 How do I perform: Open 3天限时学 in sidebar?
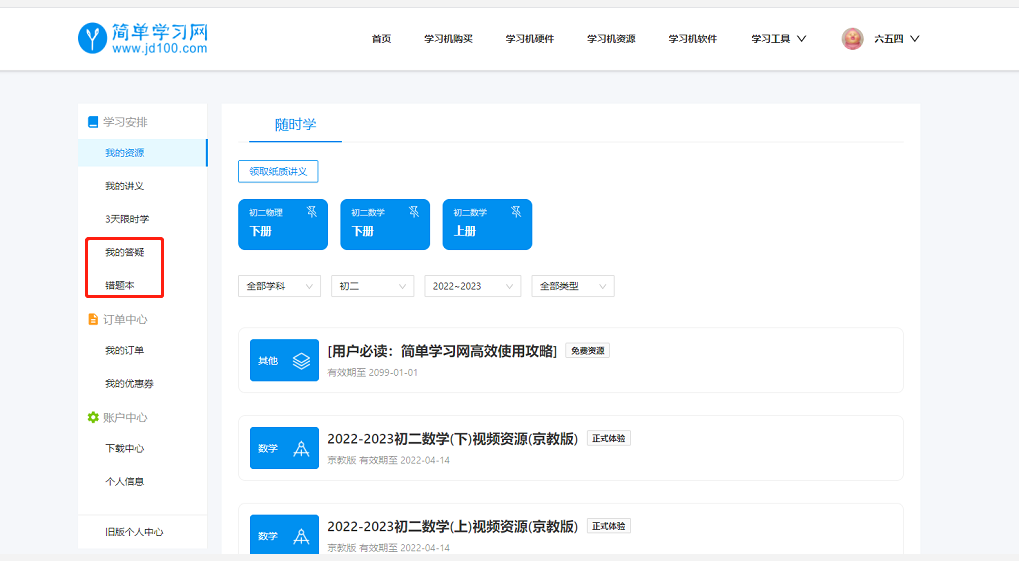pos(127,219)
